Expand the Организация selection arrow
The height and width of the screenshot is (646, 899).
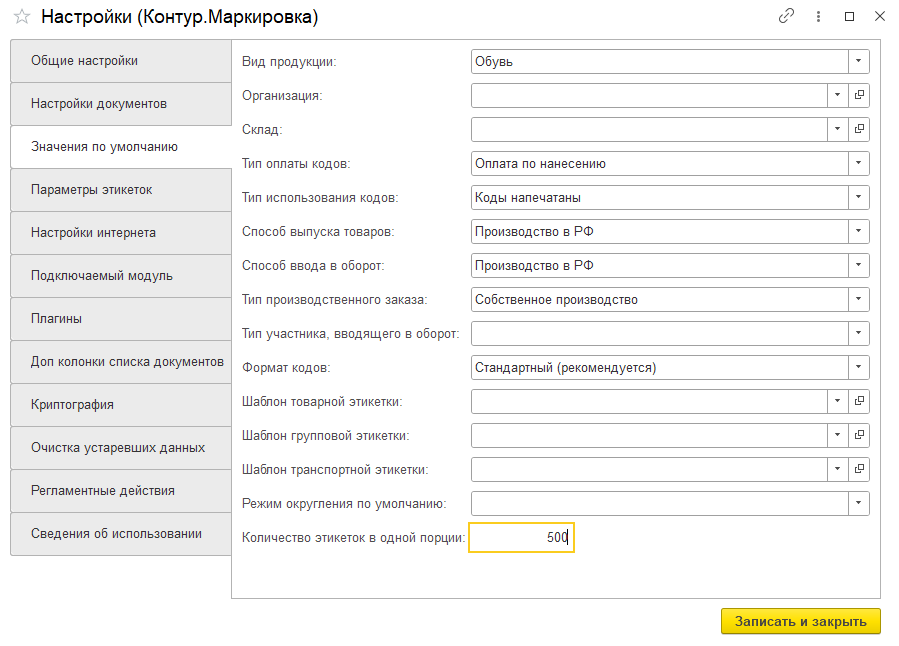838,95
